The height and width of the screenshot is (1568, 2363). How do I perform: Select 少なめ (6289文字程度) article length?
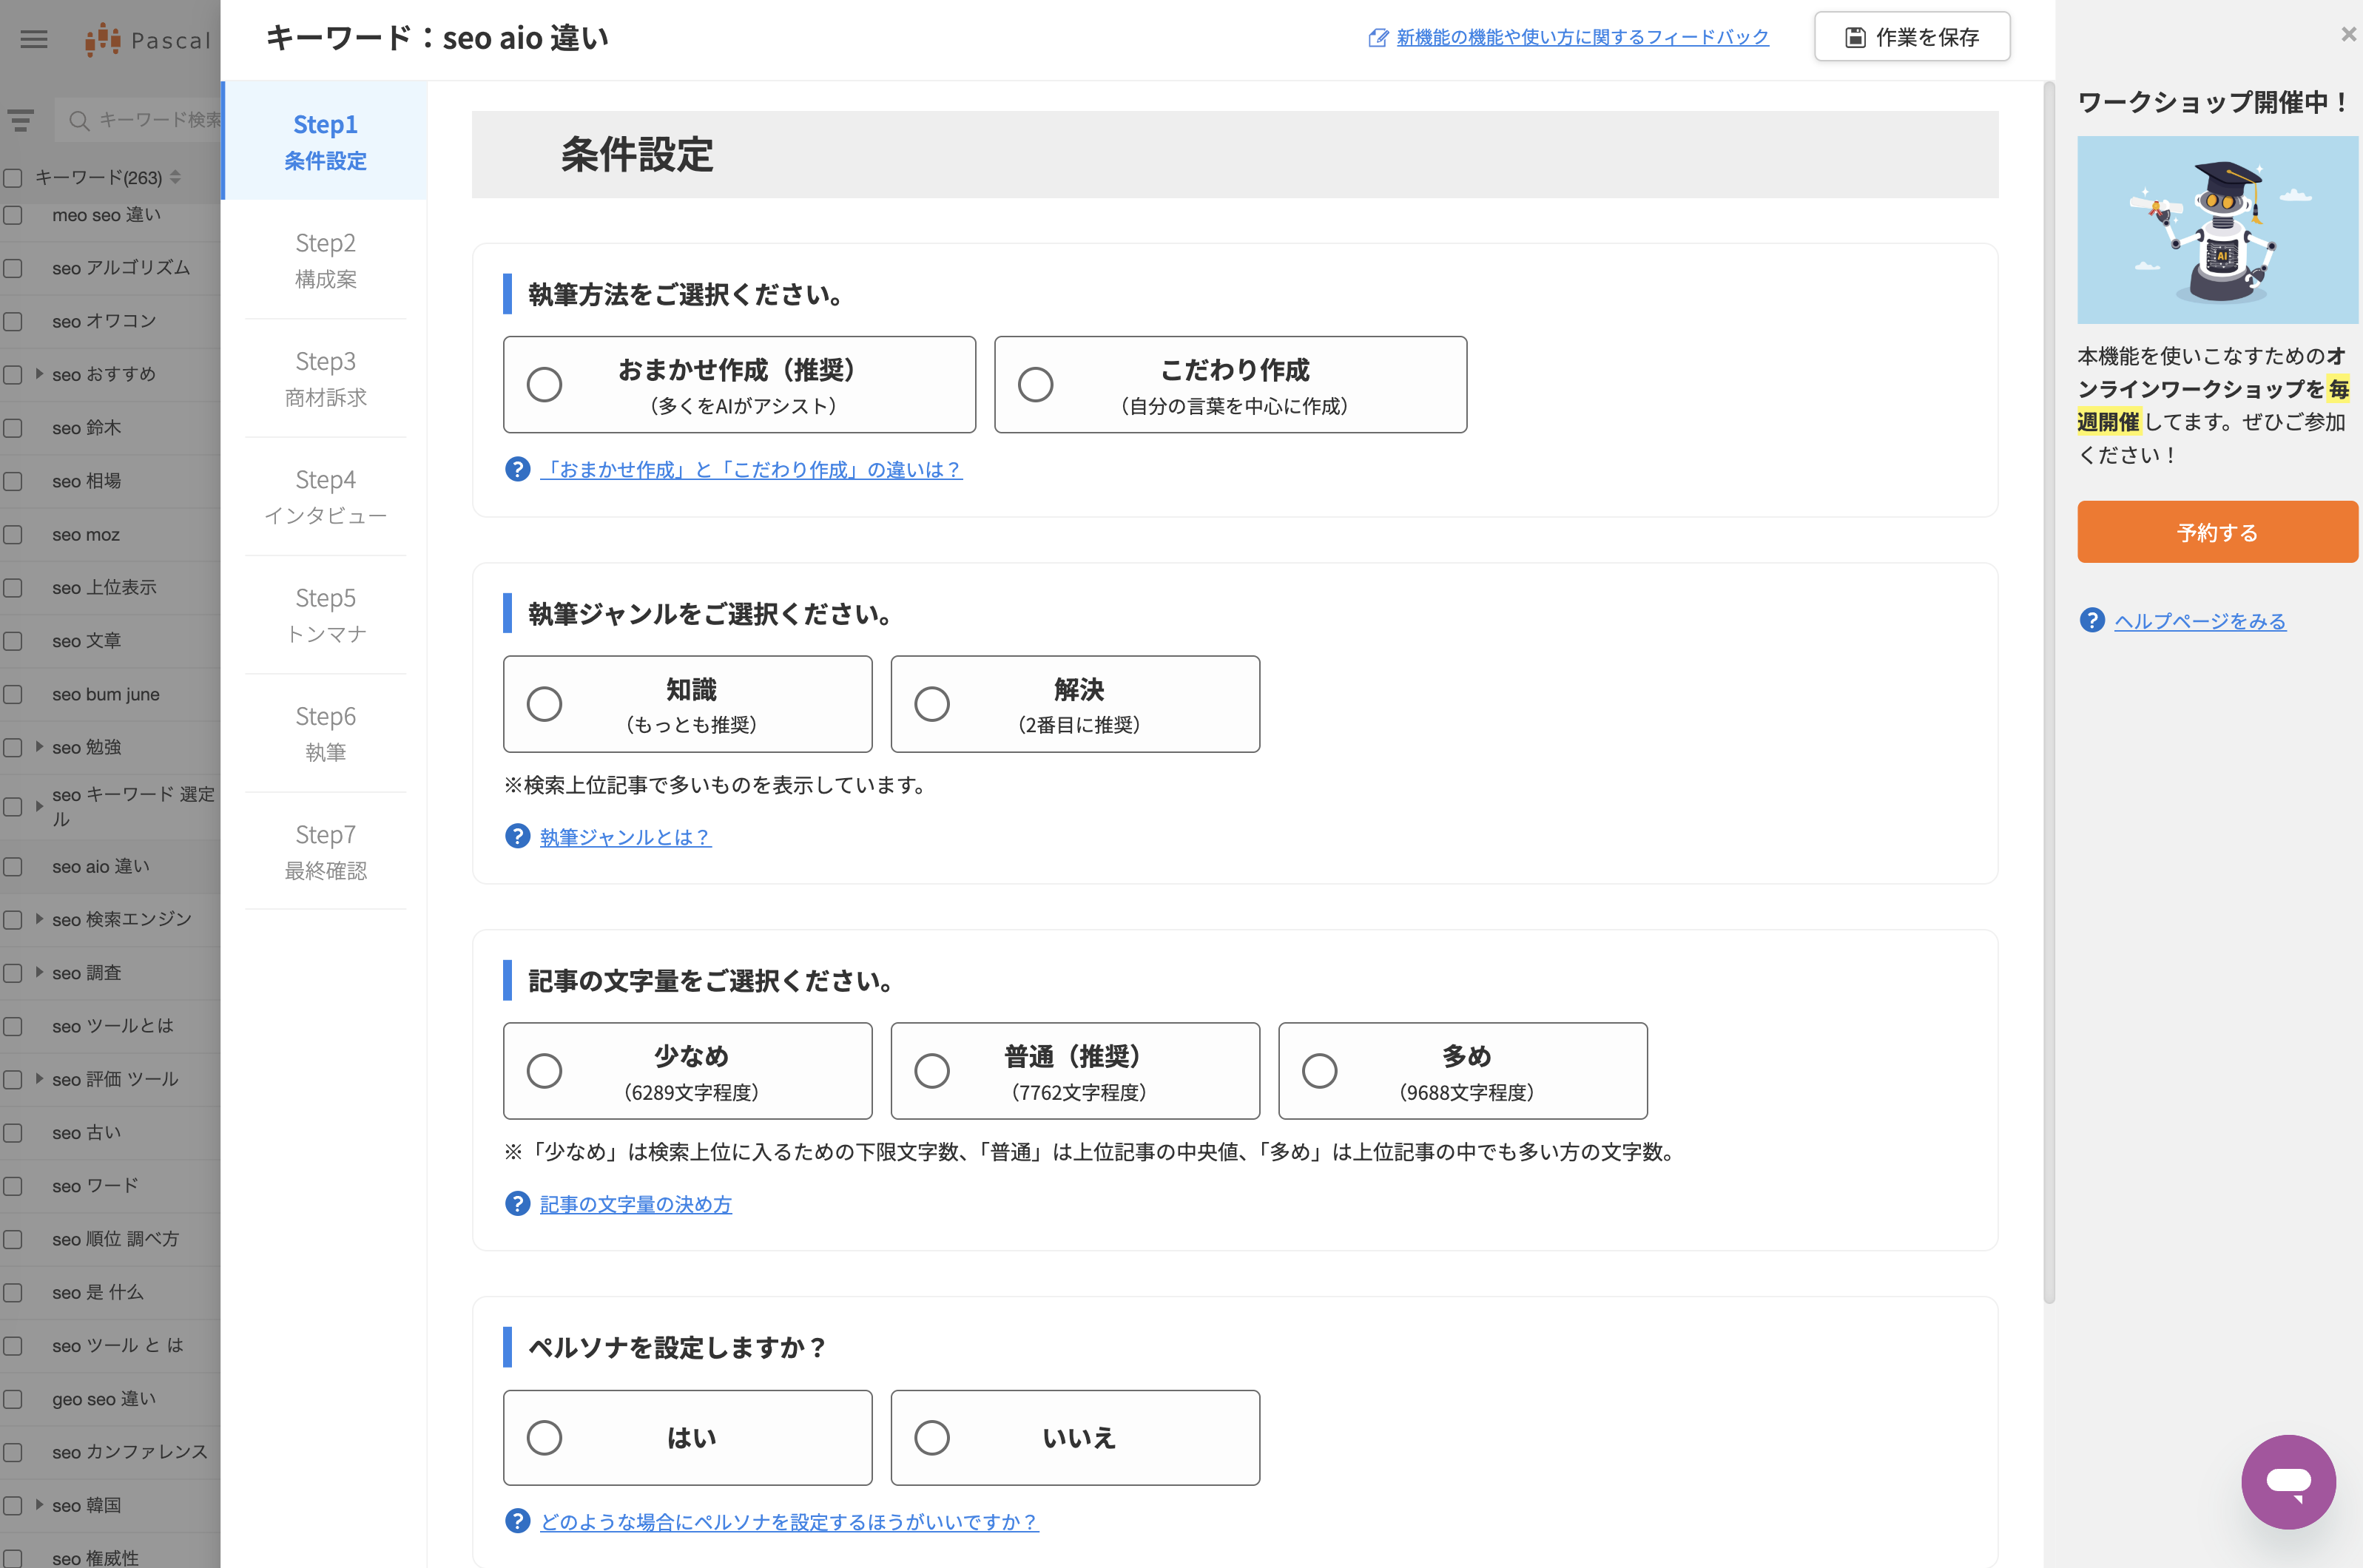(x=687, y=1071)
